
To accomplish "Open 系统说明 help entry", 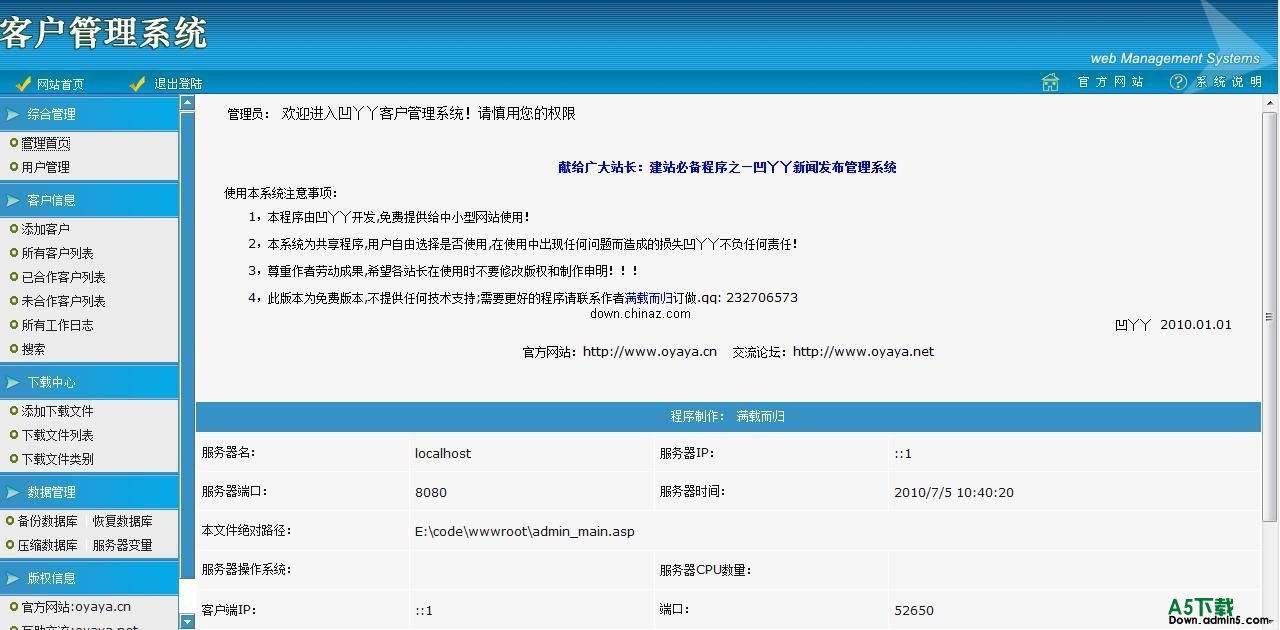I will 1229,82.
